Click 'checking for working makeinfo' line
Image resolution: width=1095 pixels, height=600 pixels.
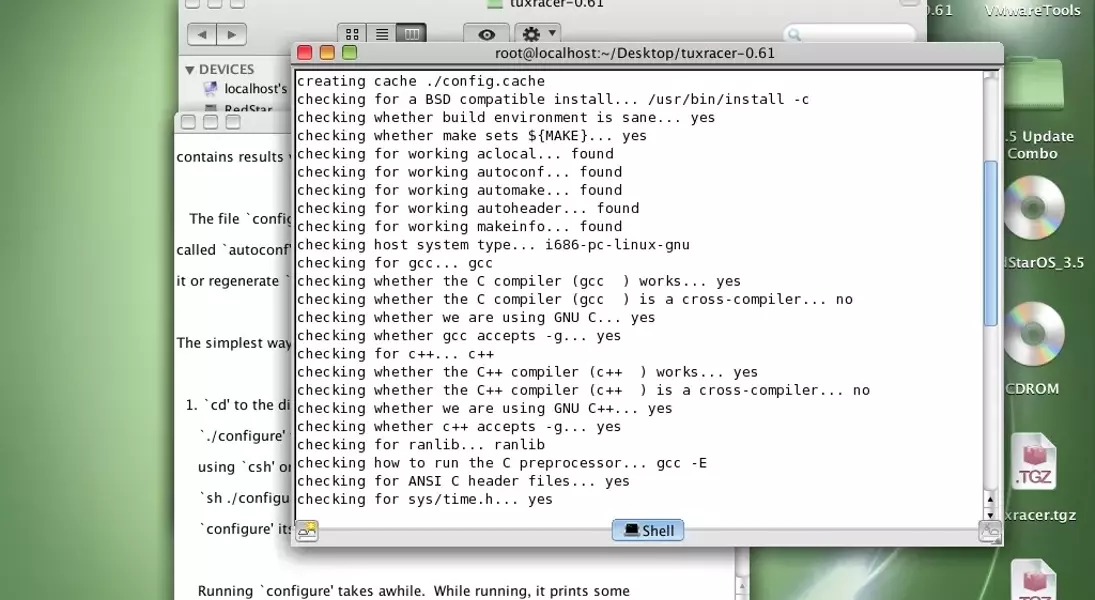pos(460,226)
